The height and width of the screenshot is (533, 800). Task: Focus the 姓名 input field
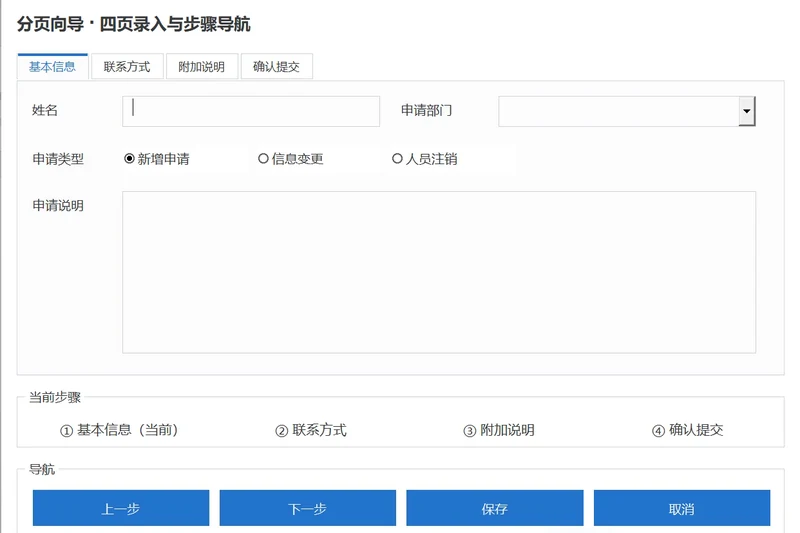[251, 111]
